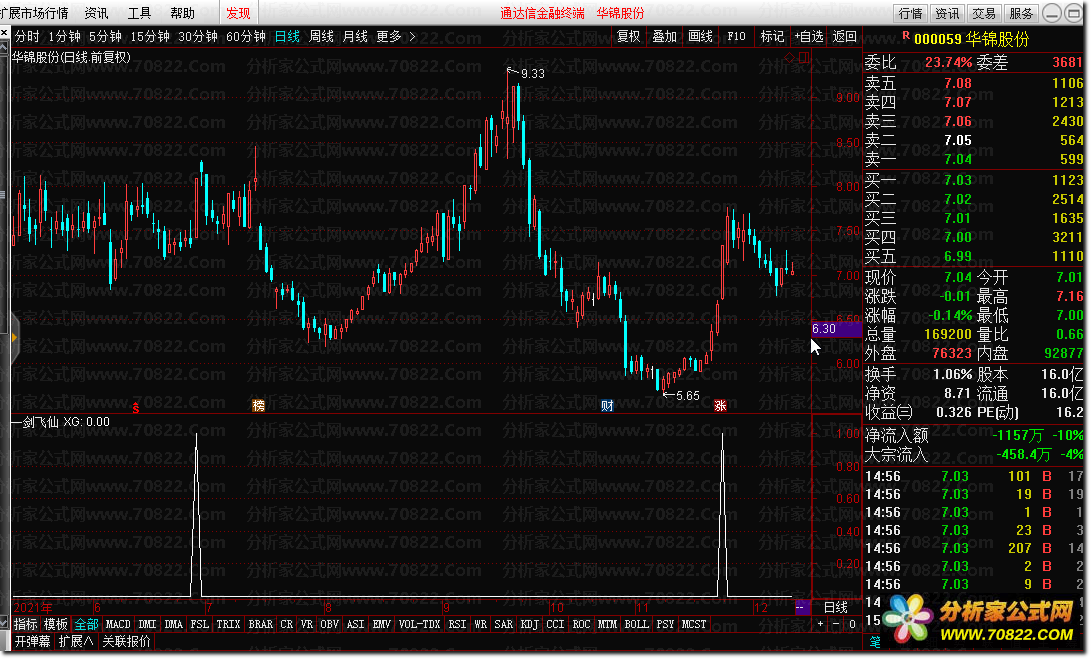Switch the indicator to BRAR
The height and width of the screenshot is (659, 1092).
(x=260, y=624)
